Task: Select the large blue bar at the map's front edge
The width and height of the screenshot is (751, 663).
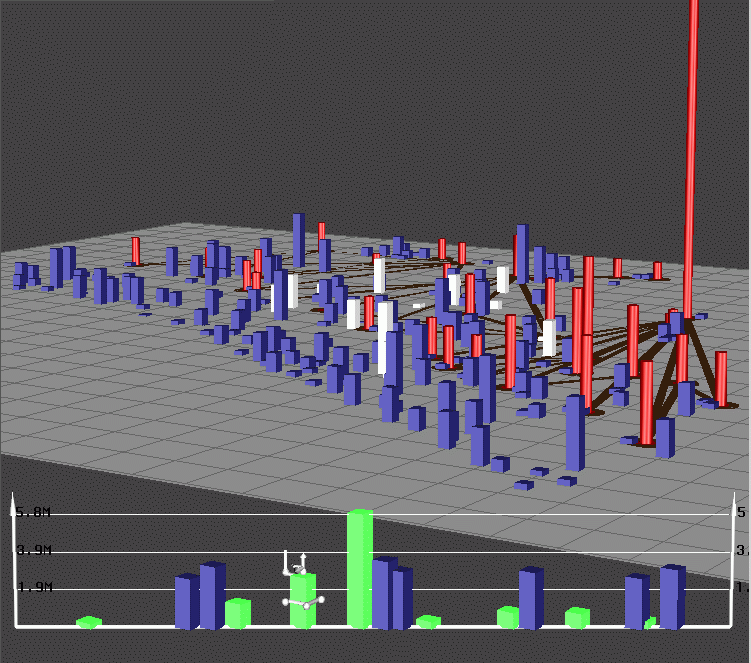Action: (575, 433)
